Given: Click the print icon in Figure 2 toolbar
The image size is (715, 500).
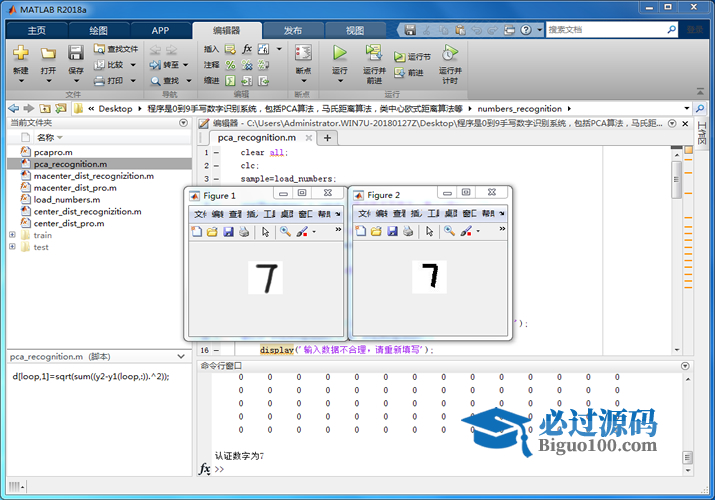Looking at the screenshot, I should tap(408, 231).
